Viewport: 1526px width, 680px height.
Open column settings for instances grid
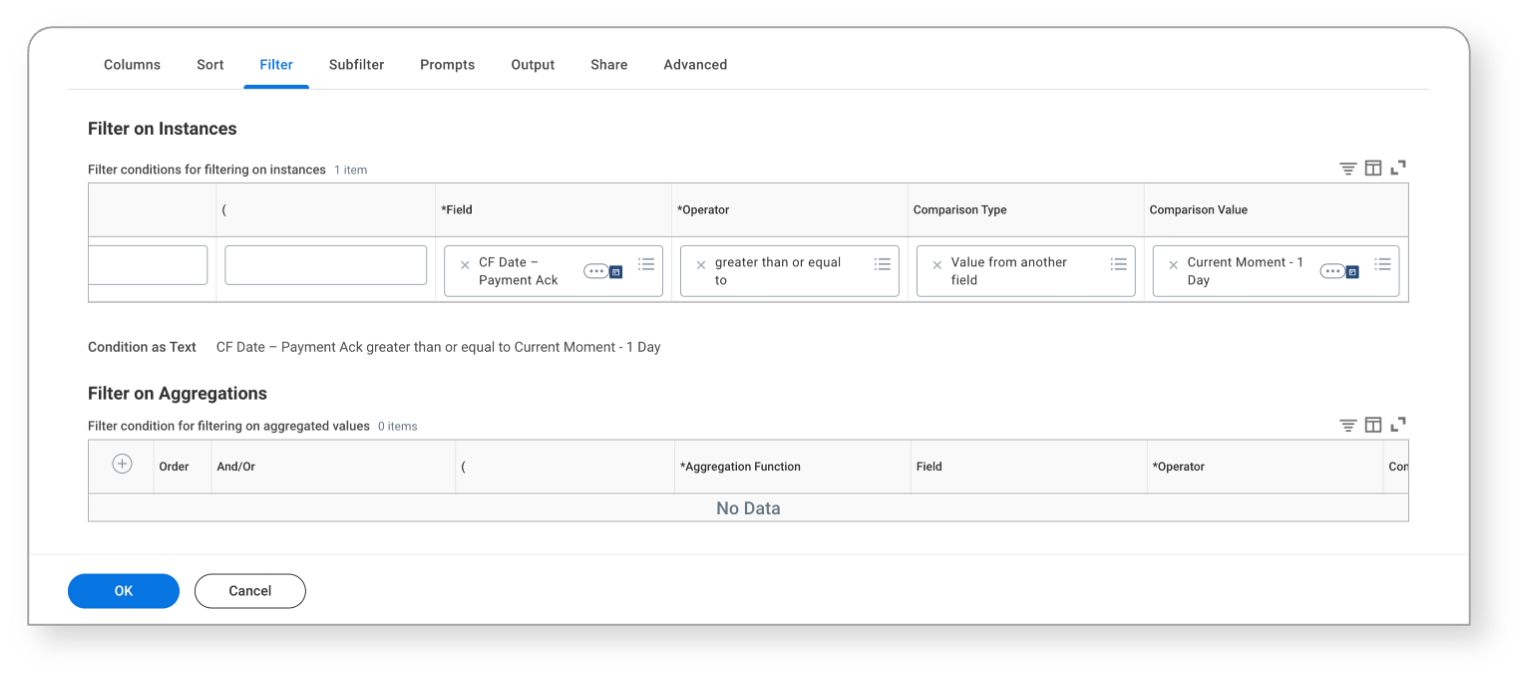coord(1373,169)
